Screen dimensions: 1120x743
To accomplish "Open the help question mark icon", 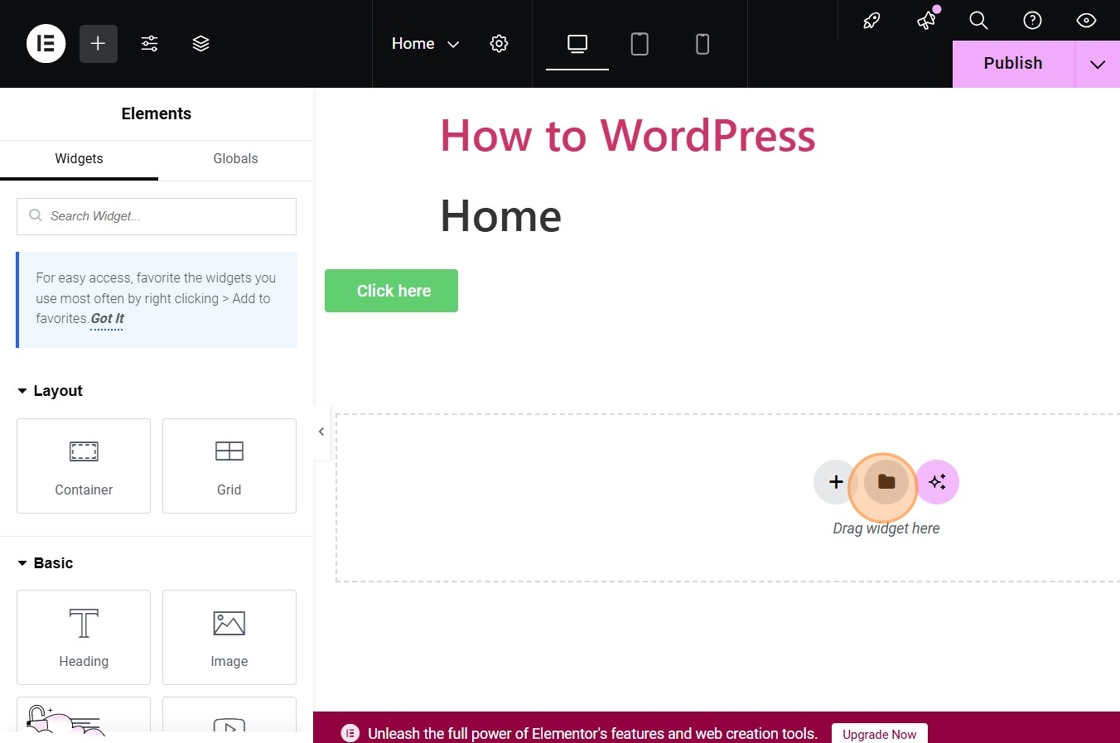I will coord(1032,20).
